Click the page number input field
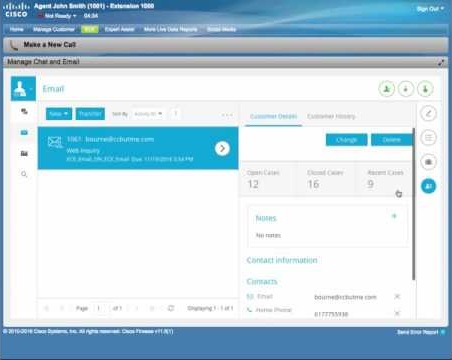Image resolution: width=452 pixels, height=360 pixels. [x=99, y=308]
